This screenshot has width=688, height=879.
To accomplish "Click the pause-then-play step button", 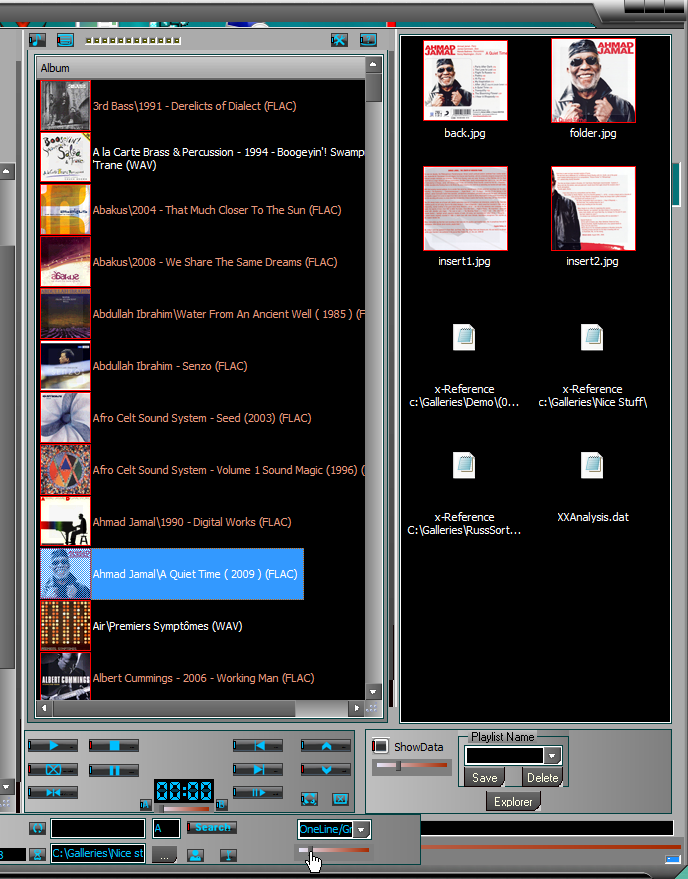I will (258, 792).
